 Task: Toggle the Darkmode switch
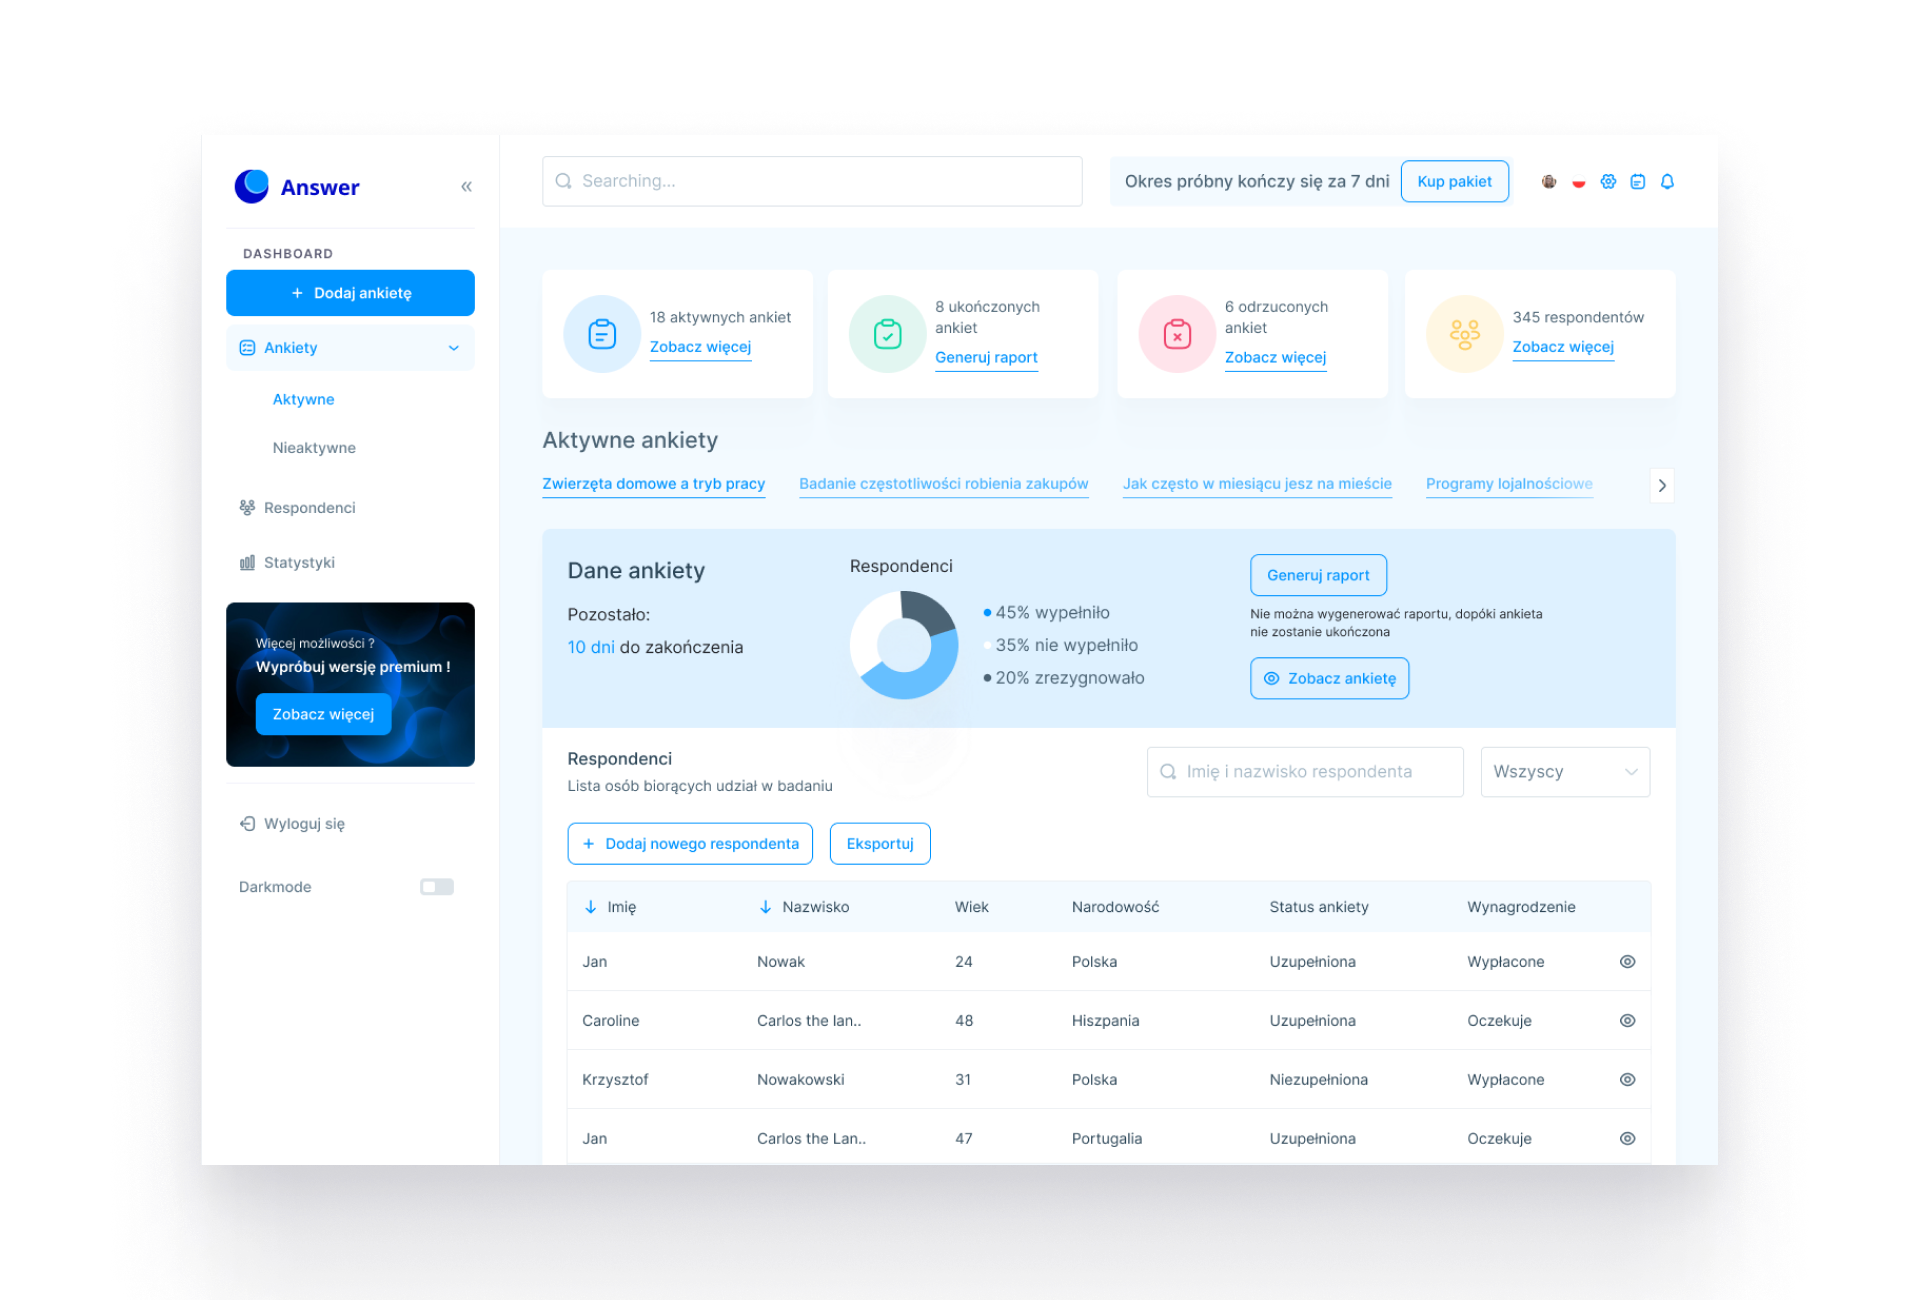(437, 887)
